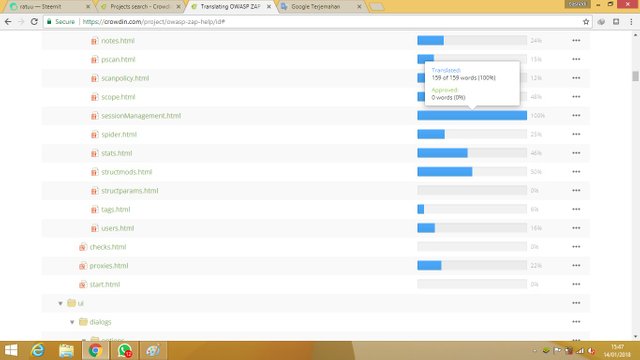Click the file icon next to structmods.html
The height and width of the screenshot is (360, 640).
coord(94,172)
